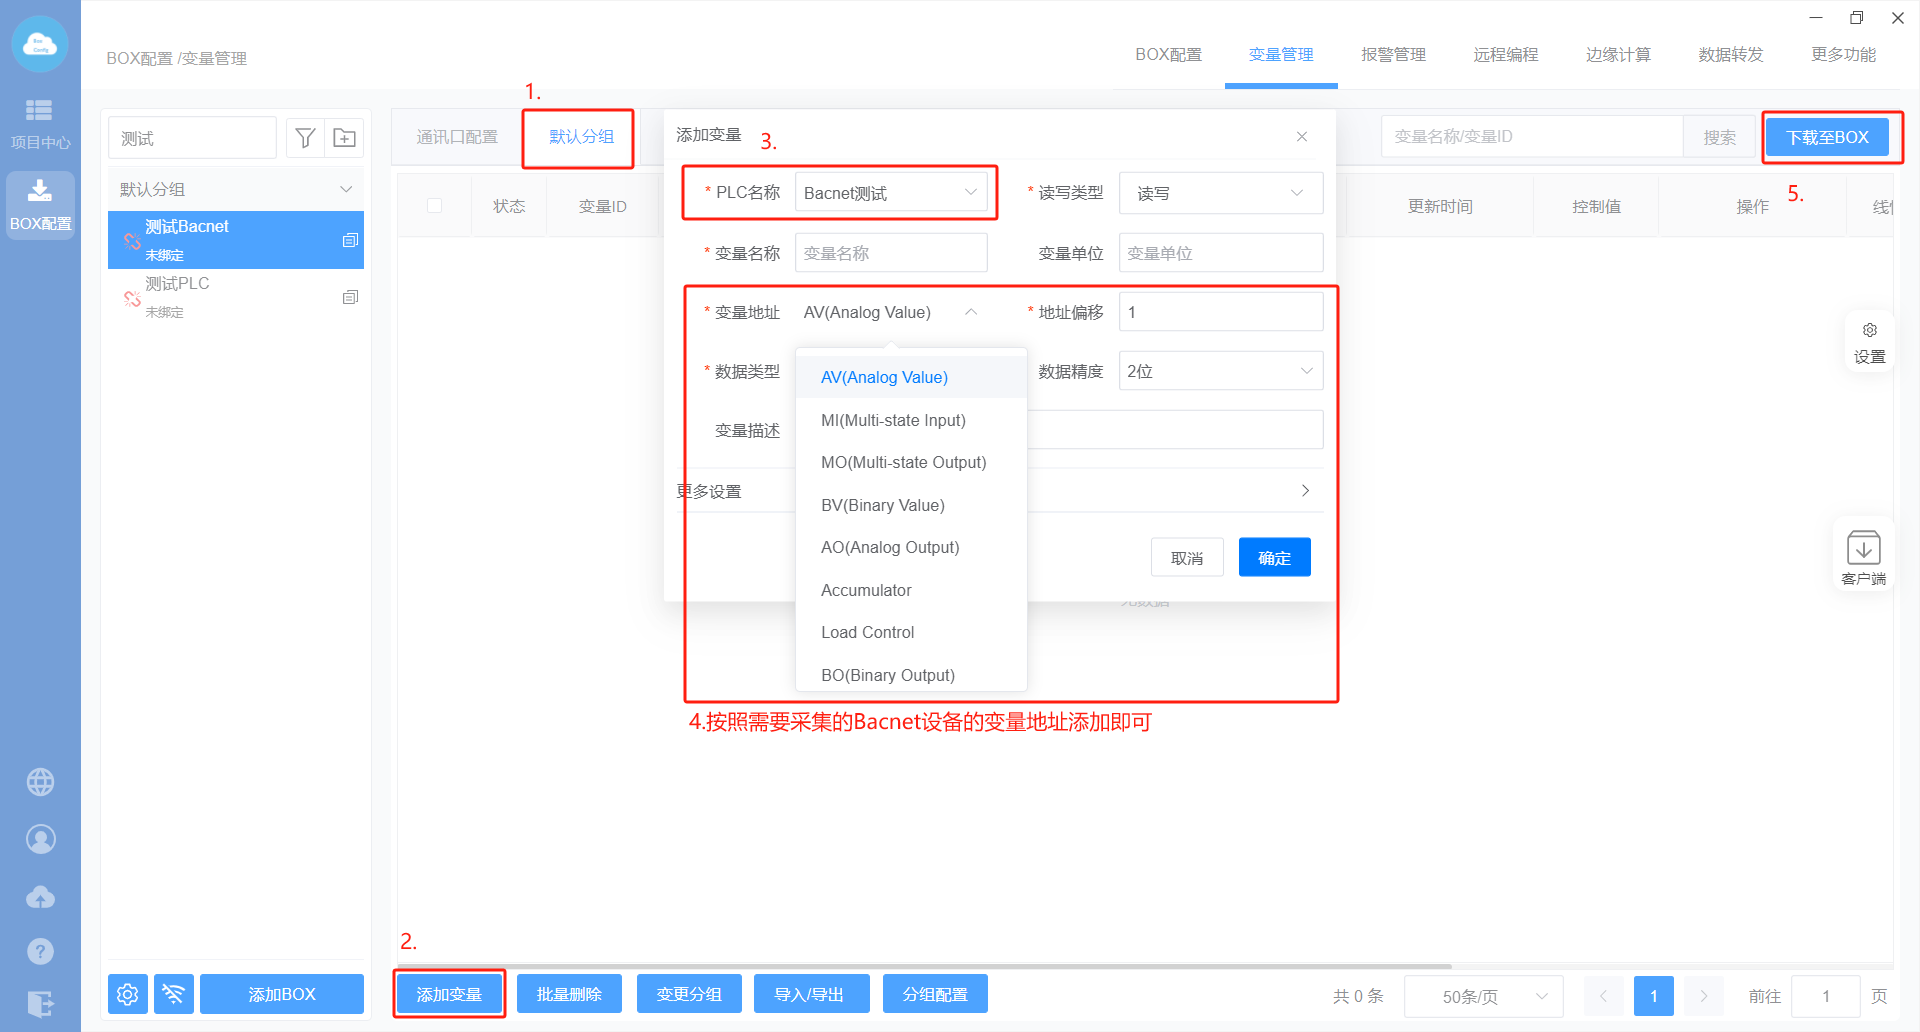The image size is (1920, 1032).
Task: Toggle the select-all checkbox in table header
Action: pos(434,206)
